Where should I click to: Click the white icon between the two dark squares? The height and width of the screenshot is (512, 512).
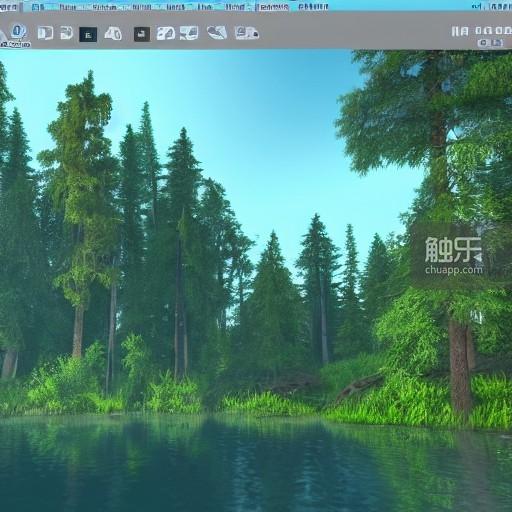pos(113,34)
